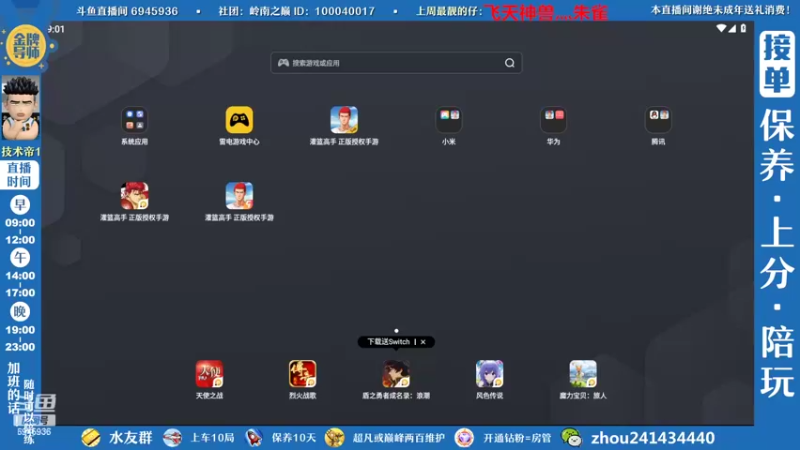Open the 小米 app folder
The height and width of the screenshot is (450, 800).
(448, 120)
